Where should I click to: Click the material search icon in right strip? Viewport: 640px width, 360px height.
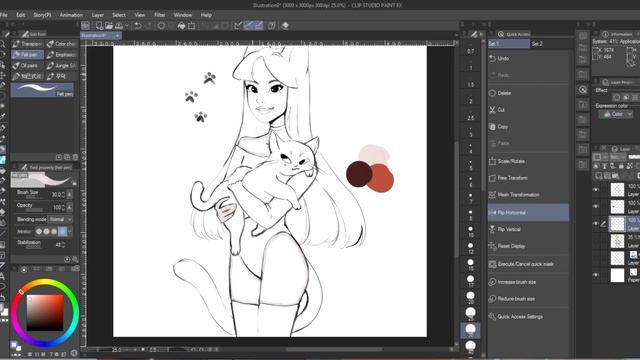[583, 89]
